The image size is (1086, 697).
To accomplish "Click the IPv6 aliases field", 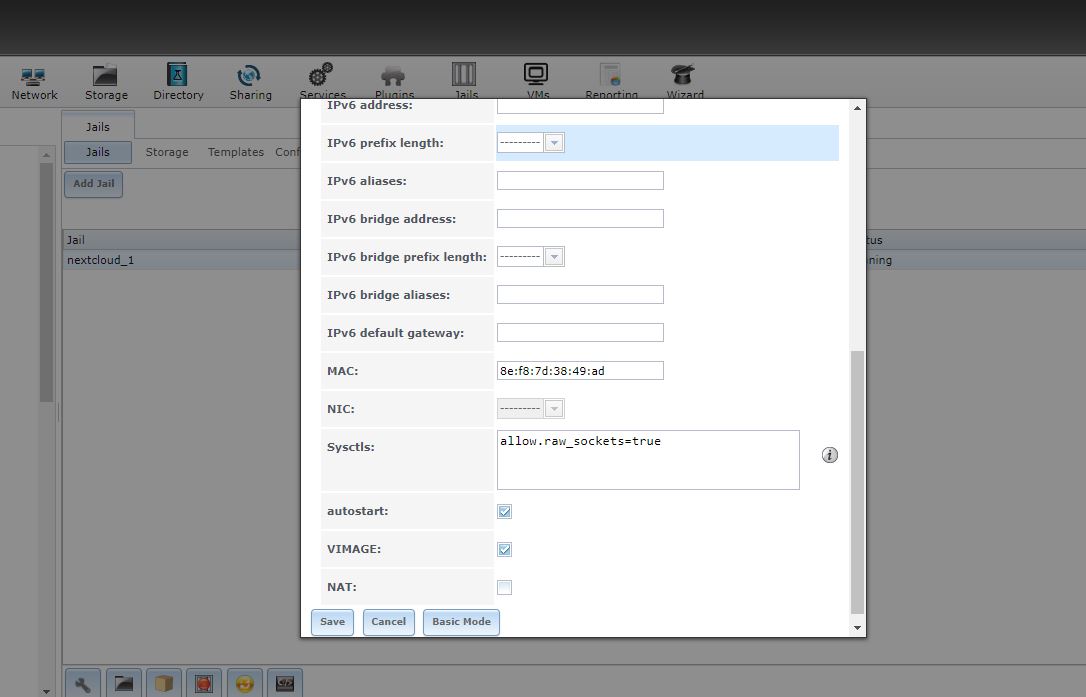I will point(580,181).
